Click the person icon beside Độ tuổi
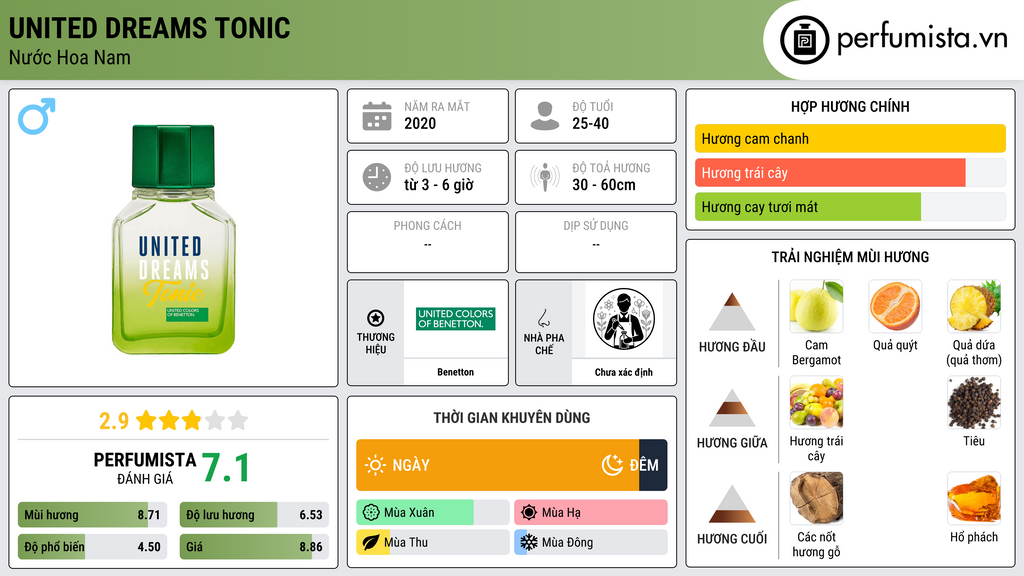 (x=545, y=116)
